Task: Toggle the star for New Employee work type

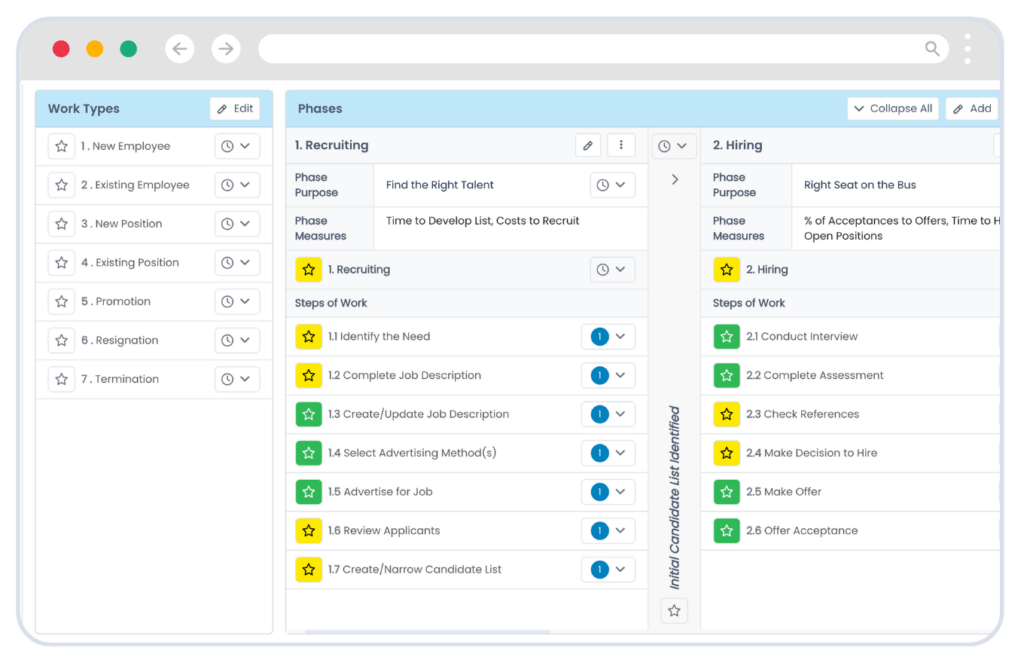Action: [x=62, y=147]
